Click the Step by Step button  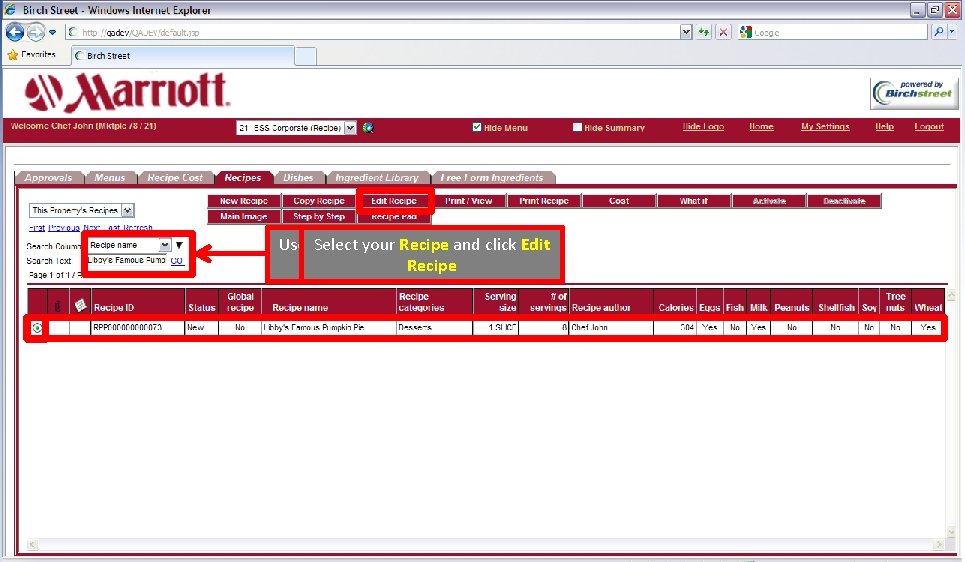(319, 217)
